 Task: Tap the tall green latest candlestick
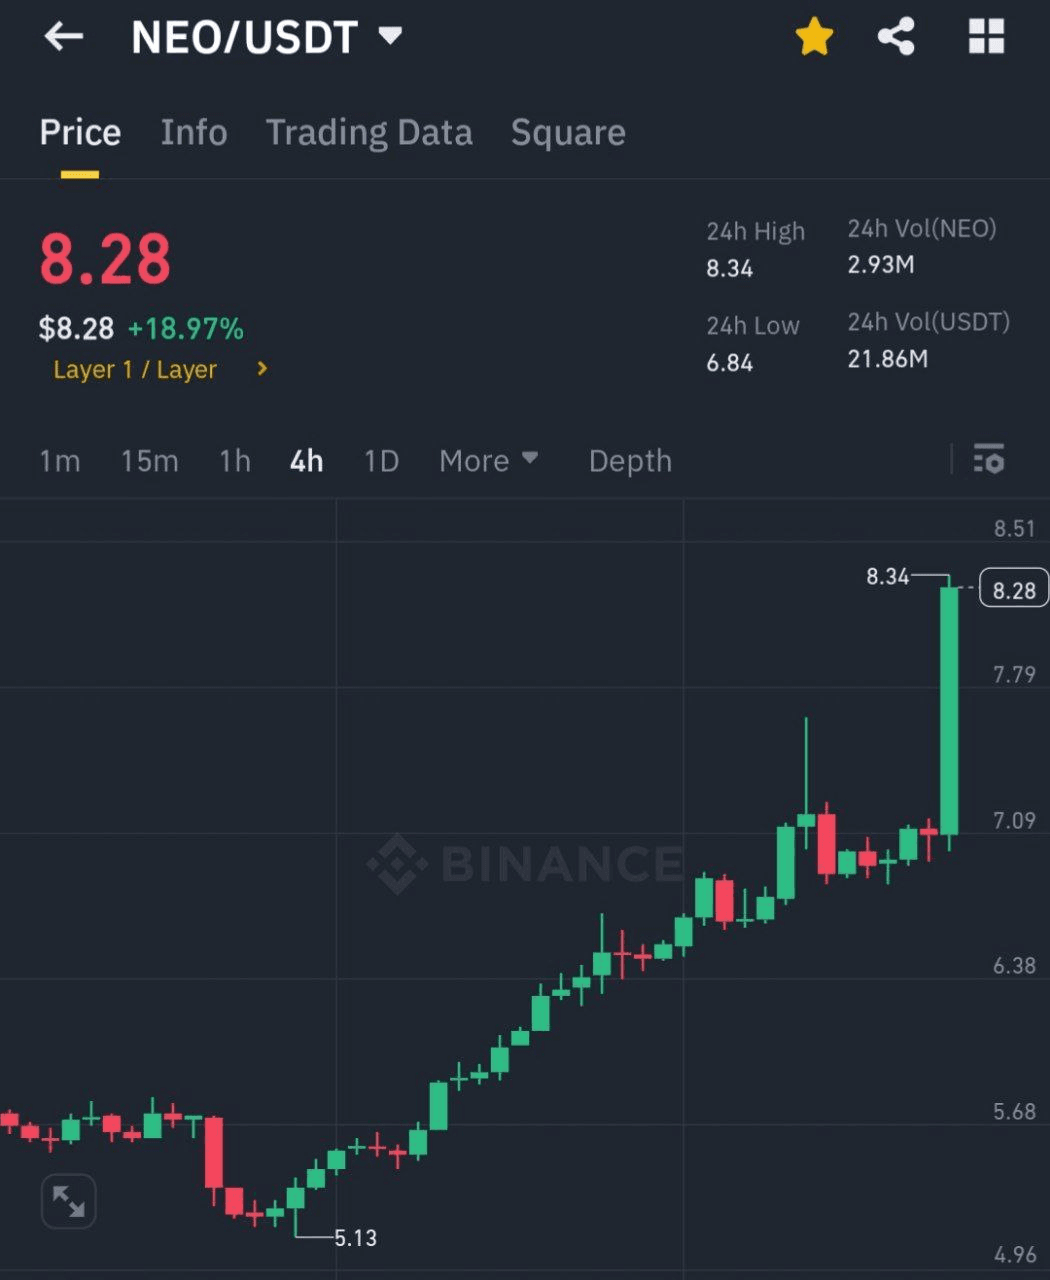(x=949, y=710)
